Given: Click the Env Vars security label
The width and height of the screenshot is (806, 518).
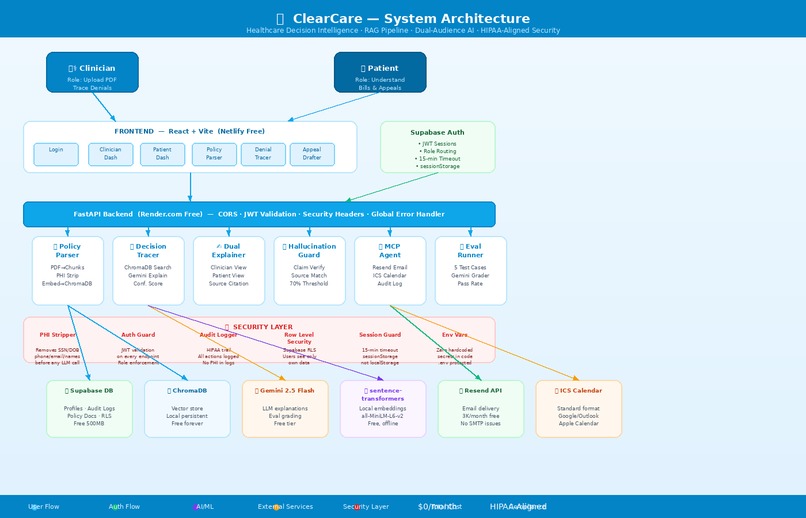Looking at the screenshot, I should tap(455, 335).
